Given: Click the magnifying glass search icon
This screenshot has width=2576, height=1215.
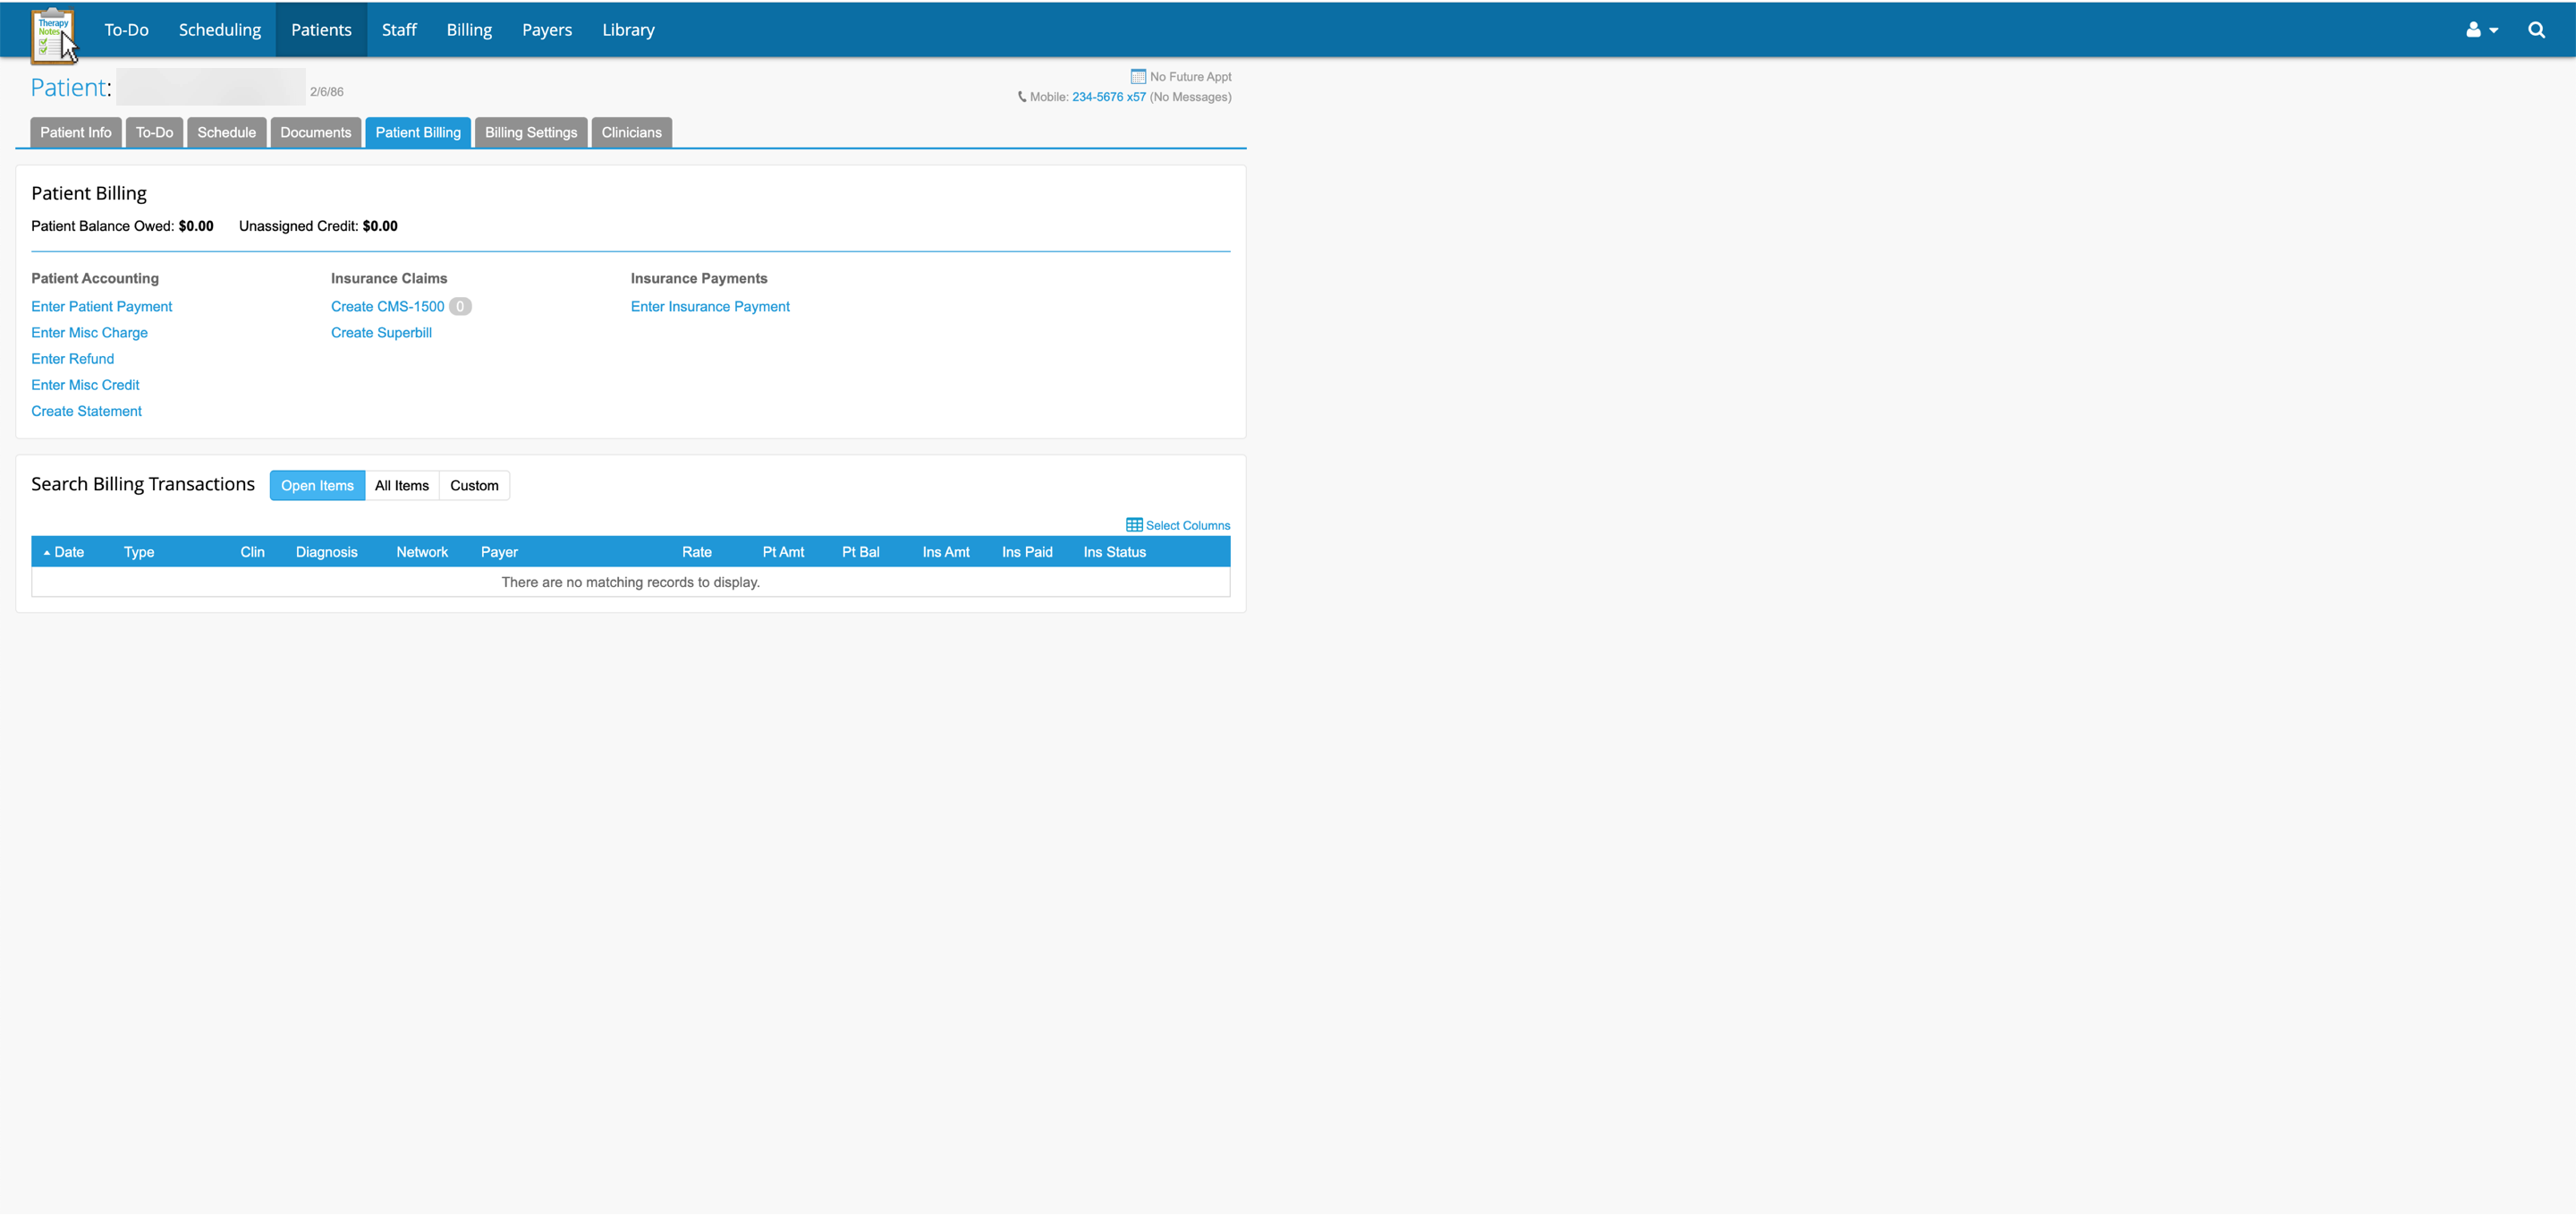Looking at the screenshot, I should [x=2536, y=30].
